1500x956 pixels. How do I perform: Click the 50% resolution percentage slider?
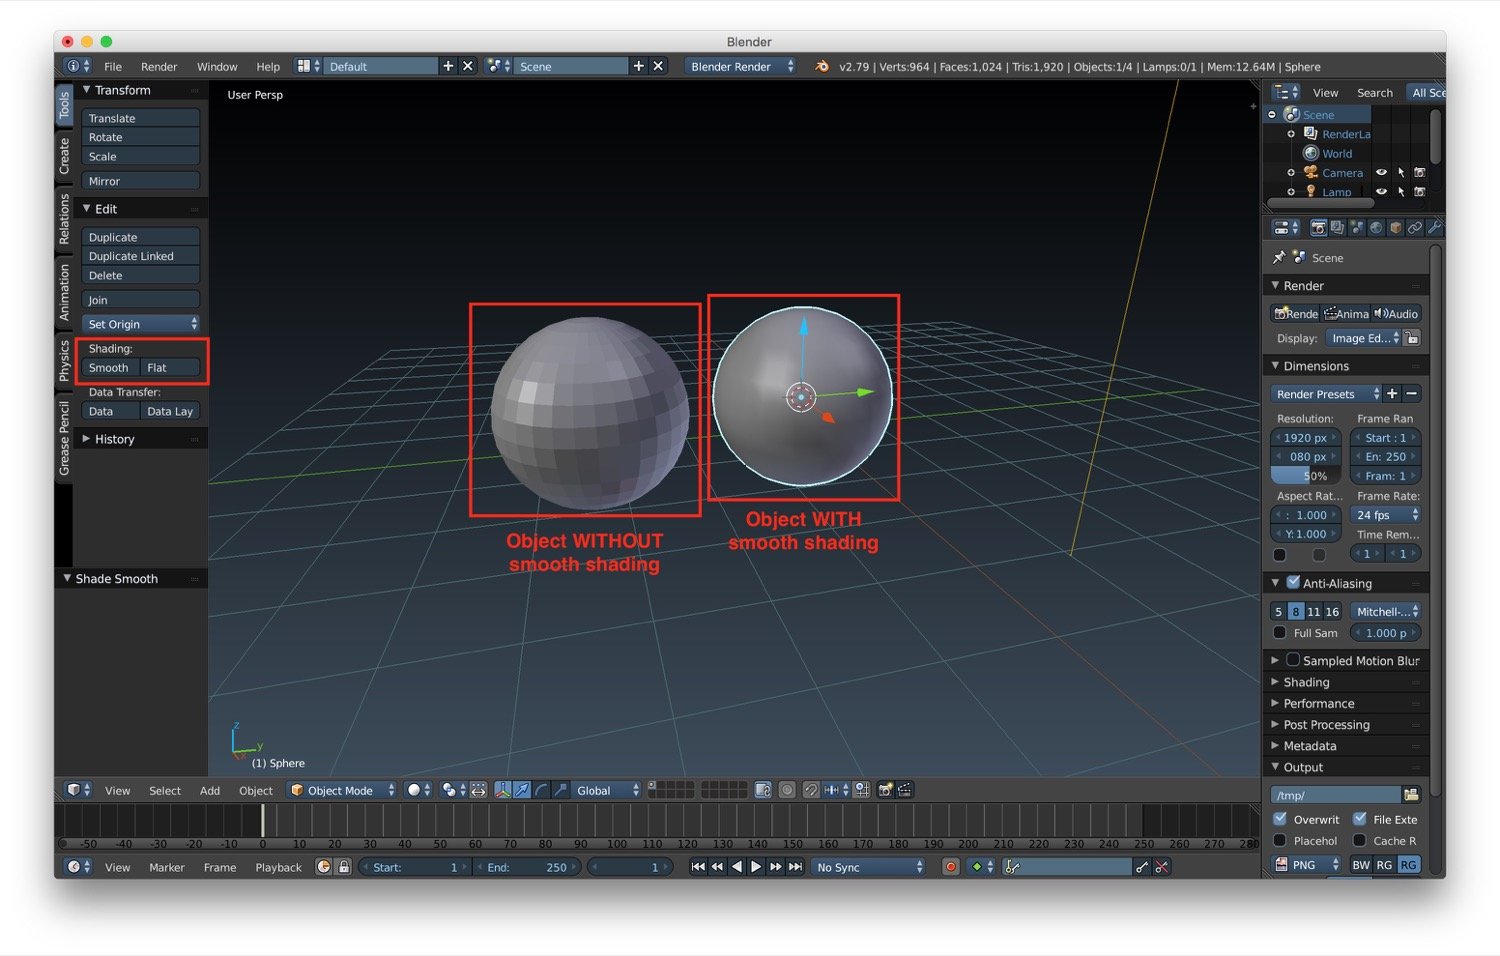click(1306, 476)
